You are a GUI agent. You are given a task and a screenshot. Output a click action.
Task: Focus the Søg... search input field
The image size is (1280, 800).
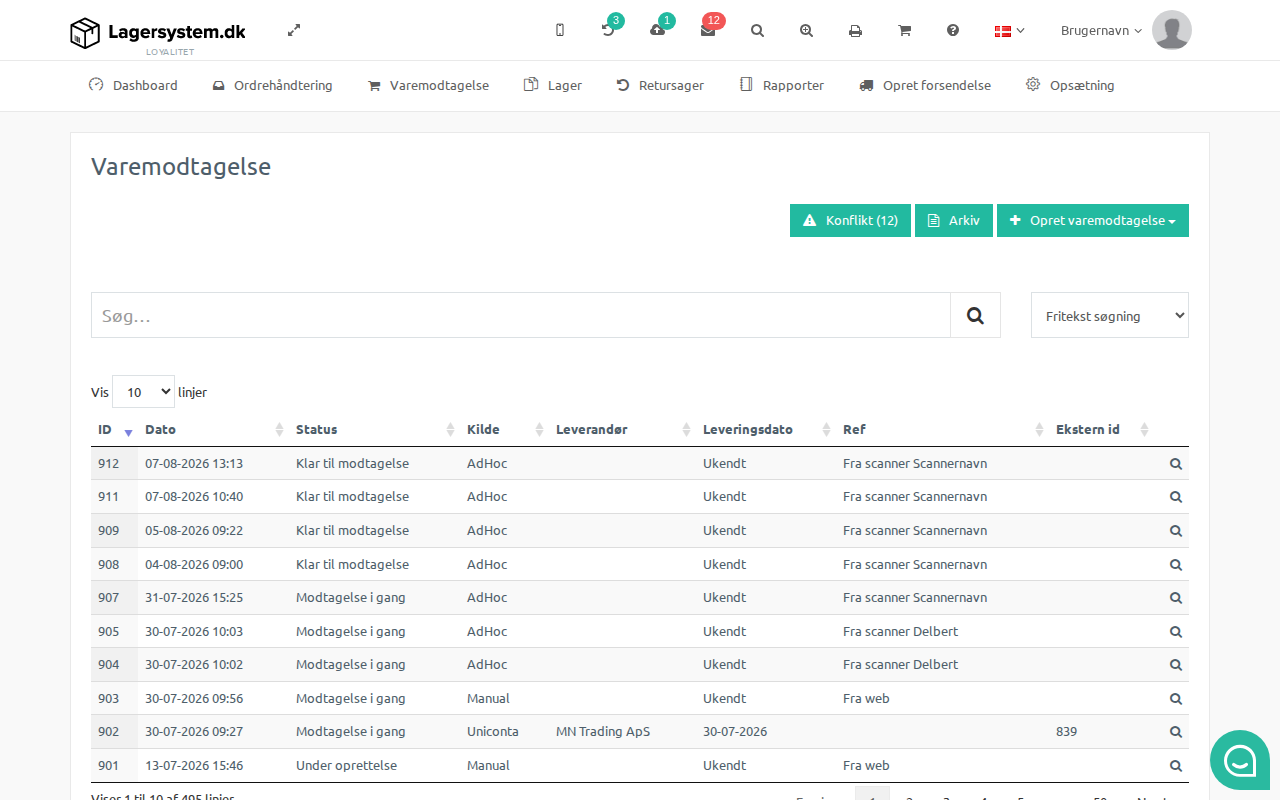tap(521, 315)
